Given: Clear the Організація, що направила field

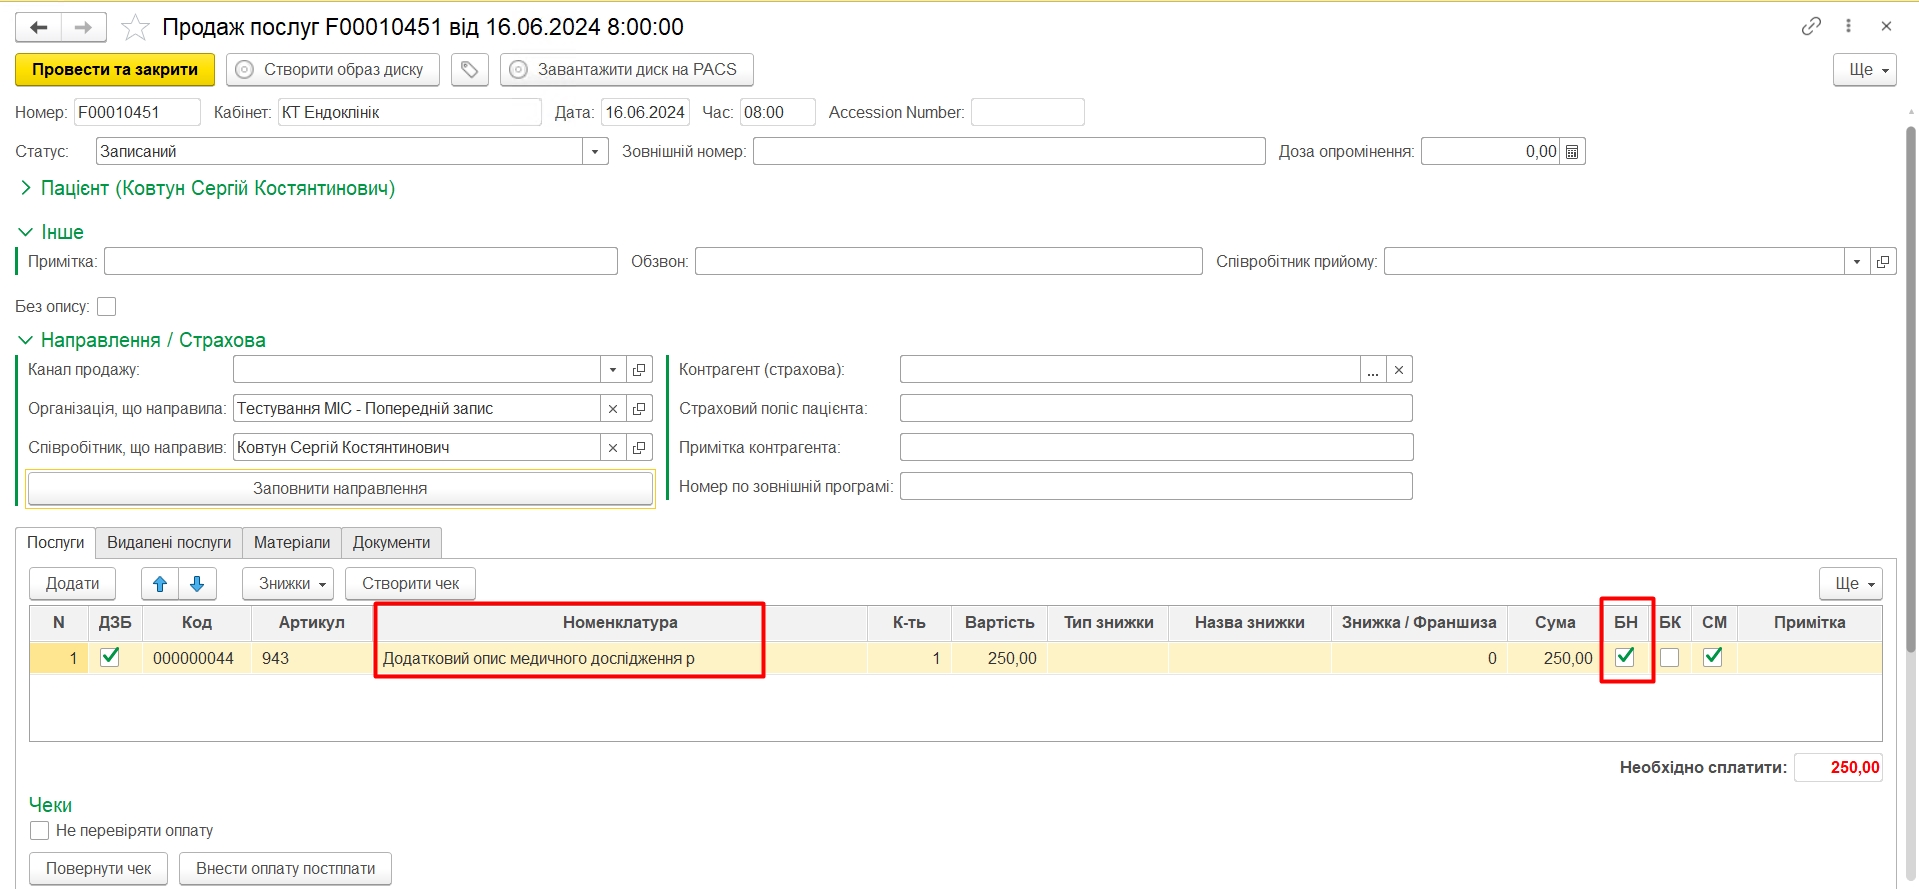Looking at the screenshot, I should [x=613, y=409].
